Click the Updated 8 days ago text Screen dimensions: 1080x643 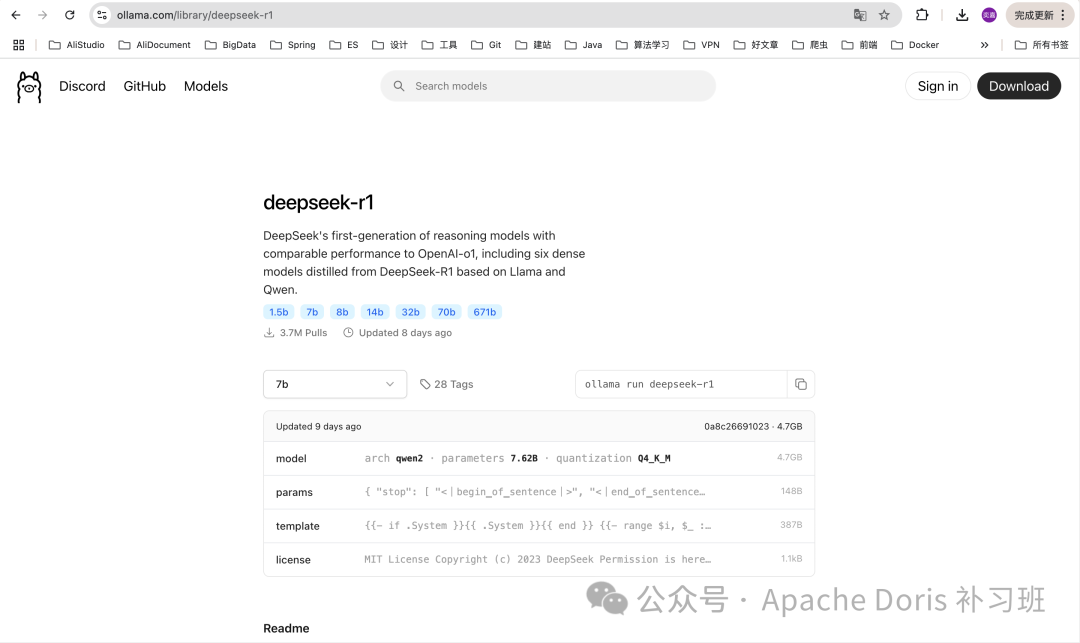click(x=397, y=333)
